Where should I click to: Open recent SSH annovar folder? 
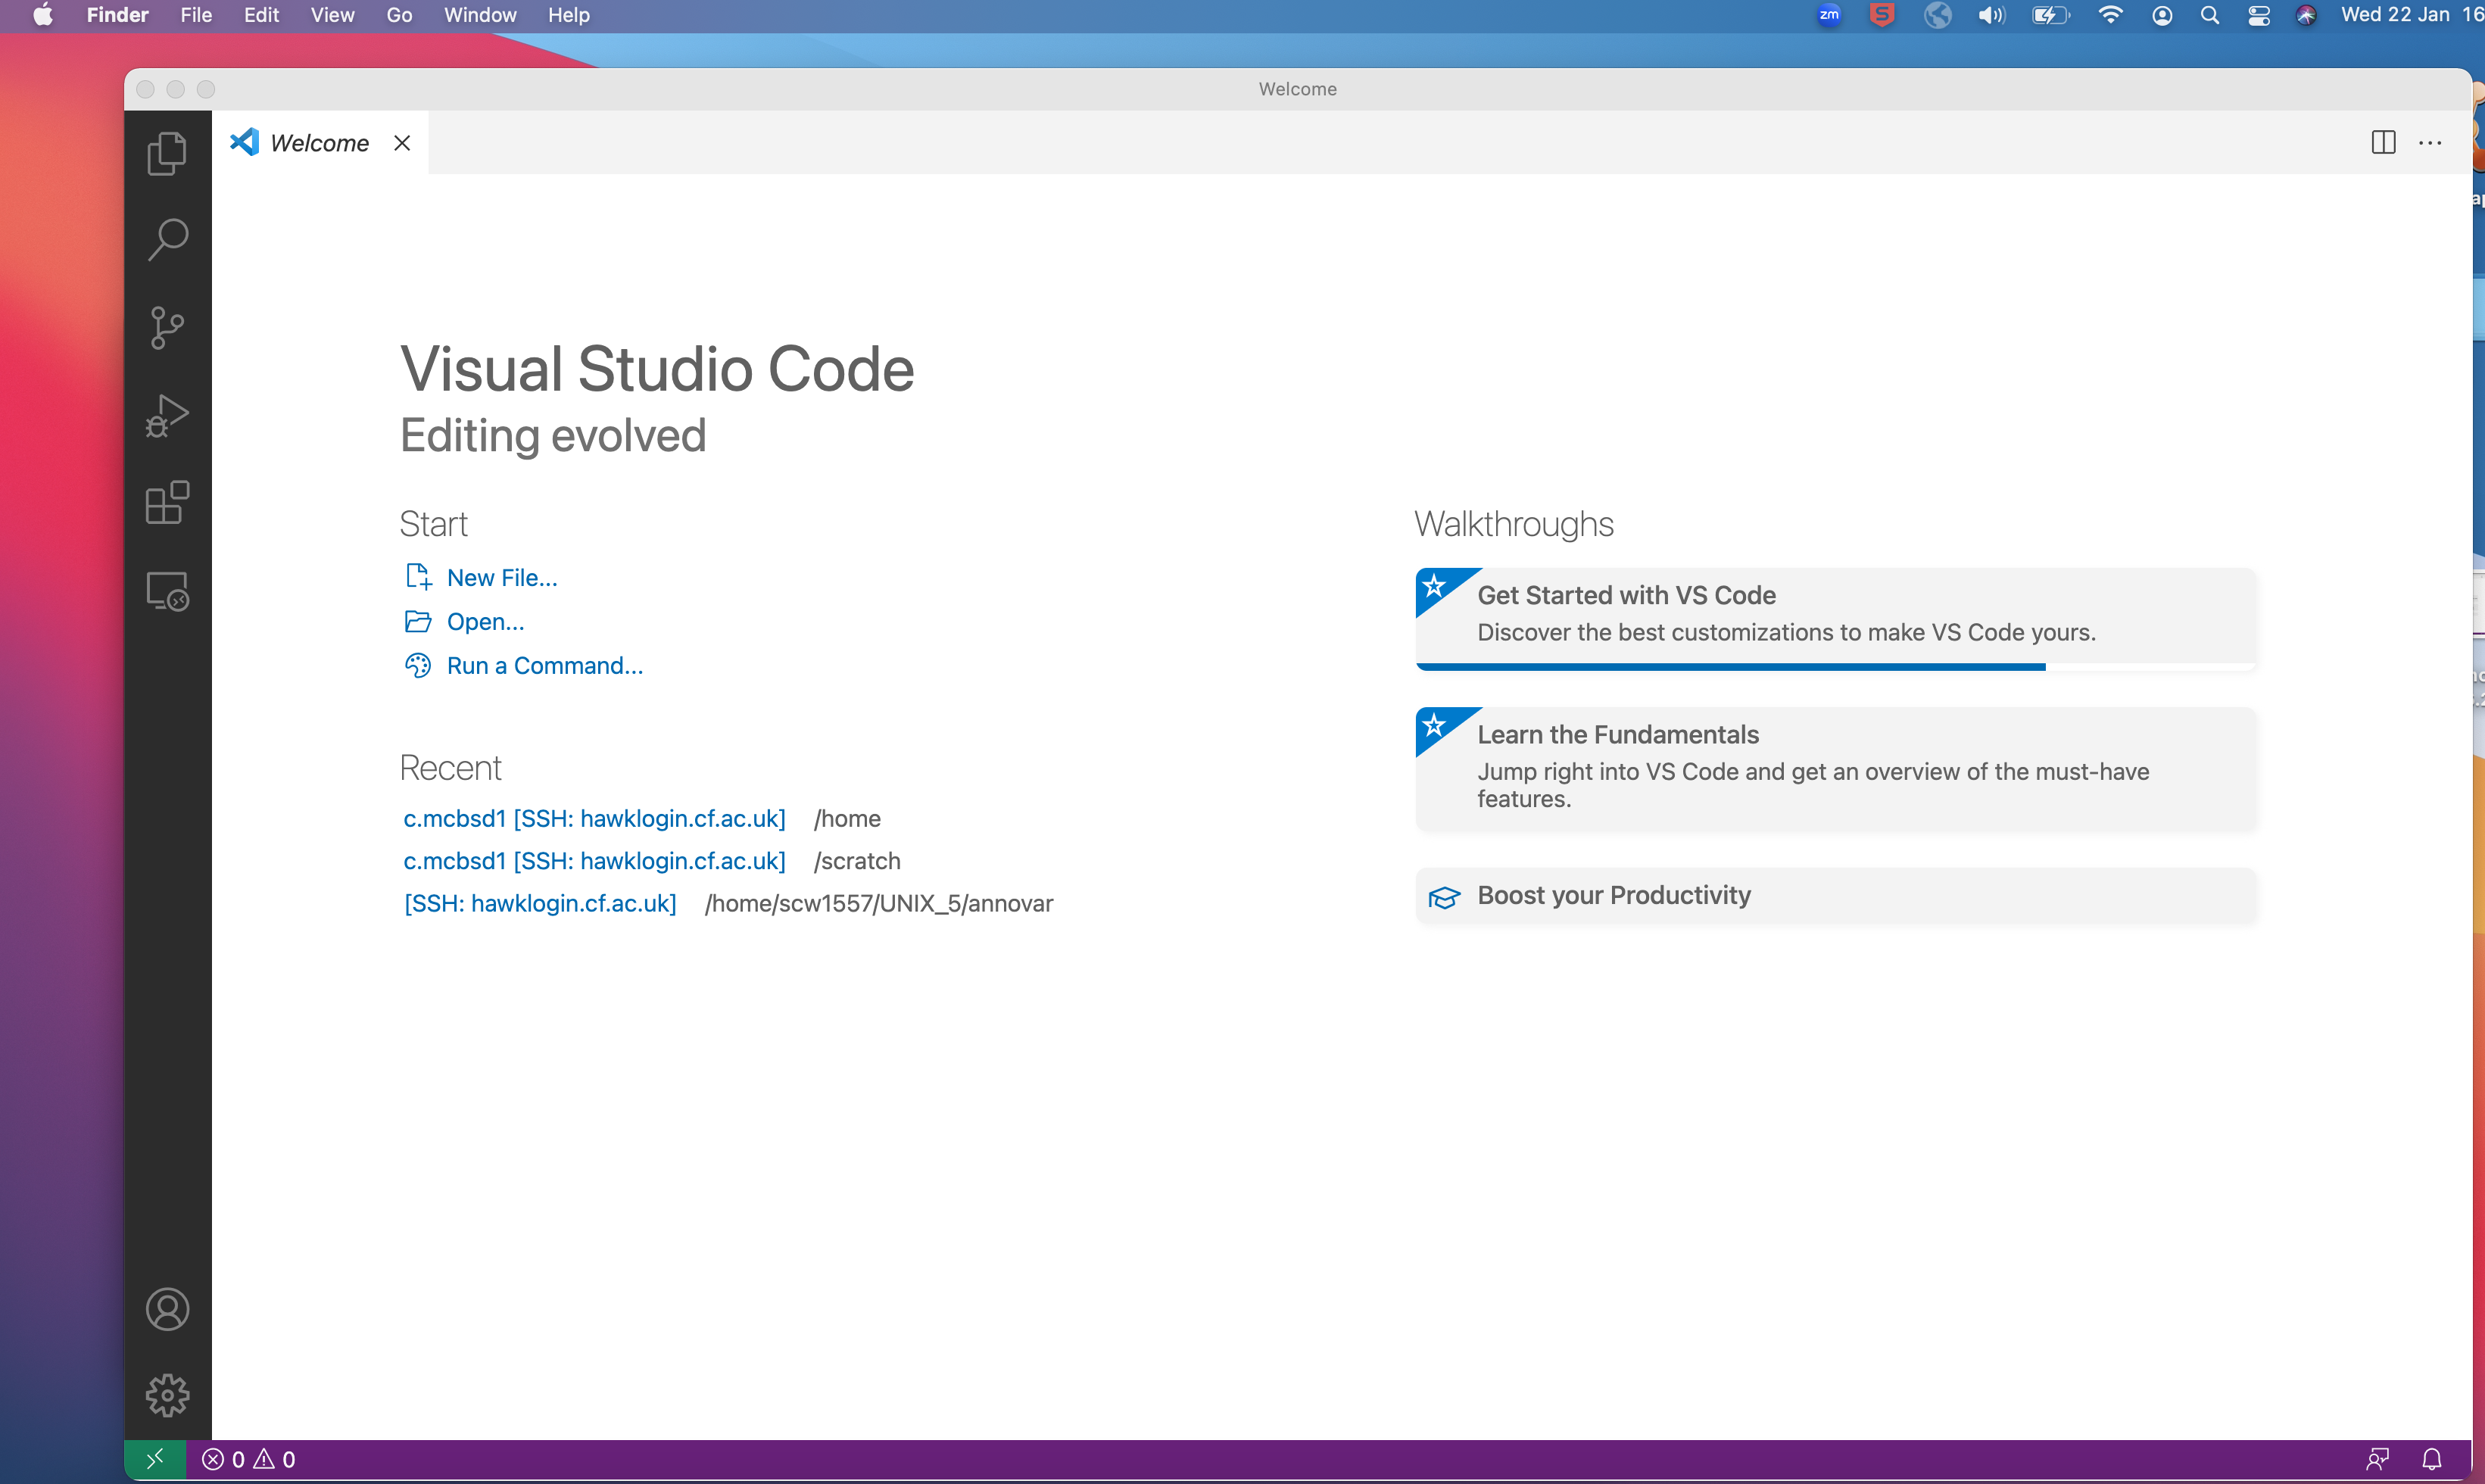[540, 903]
